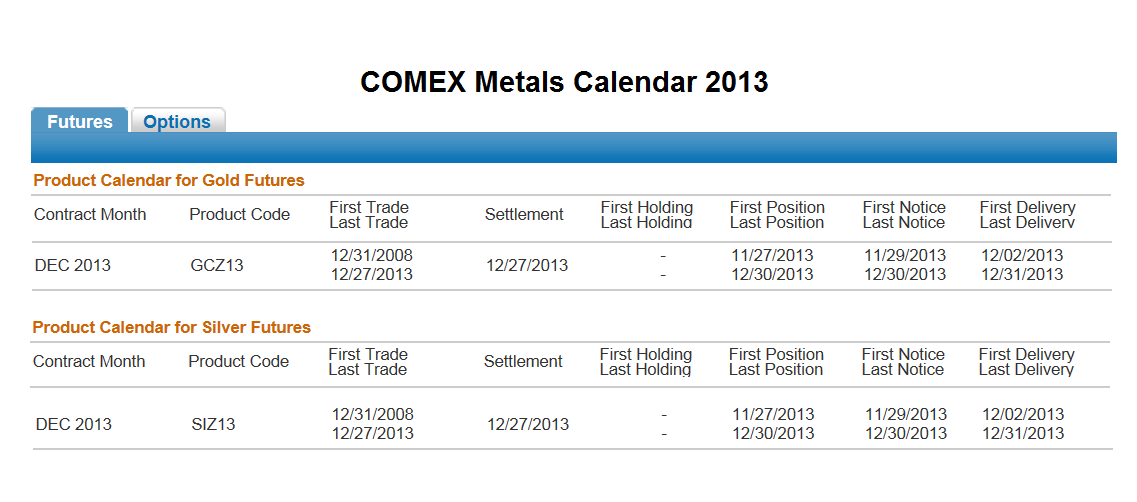Switch to the Futures tab
1137x502 pixels.
coord(80,121)
